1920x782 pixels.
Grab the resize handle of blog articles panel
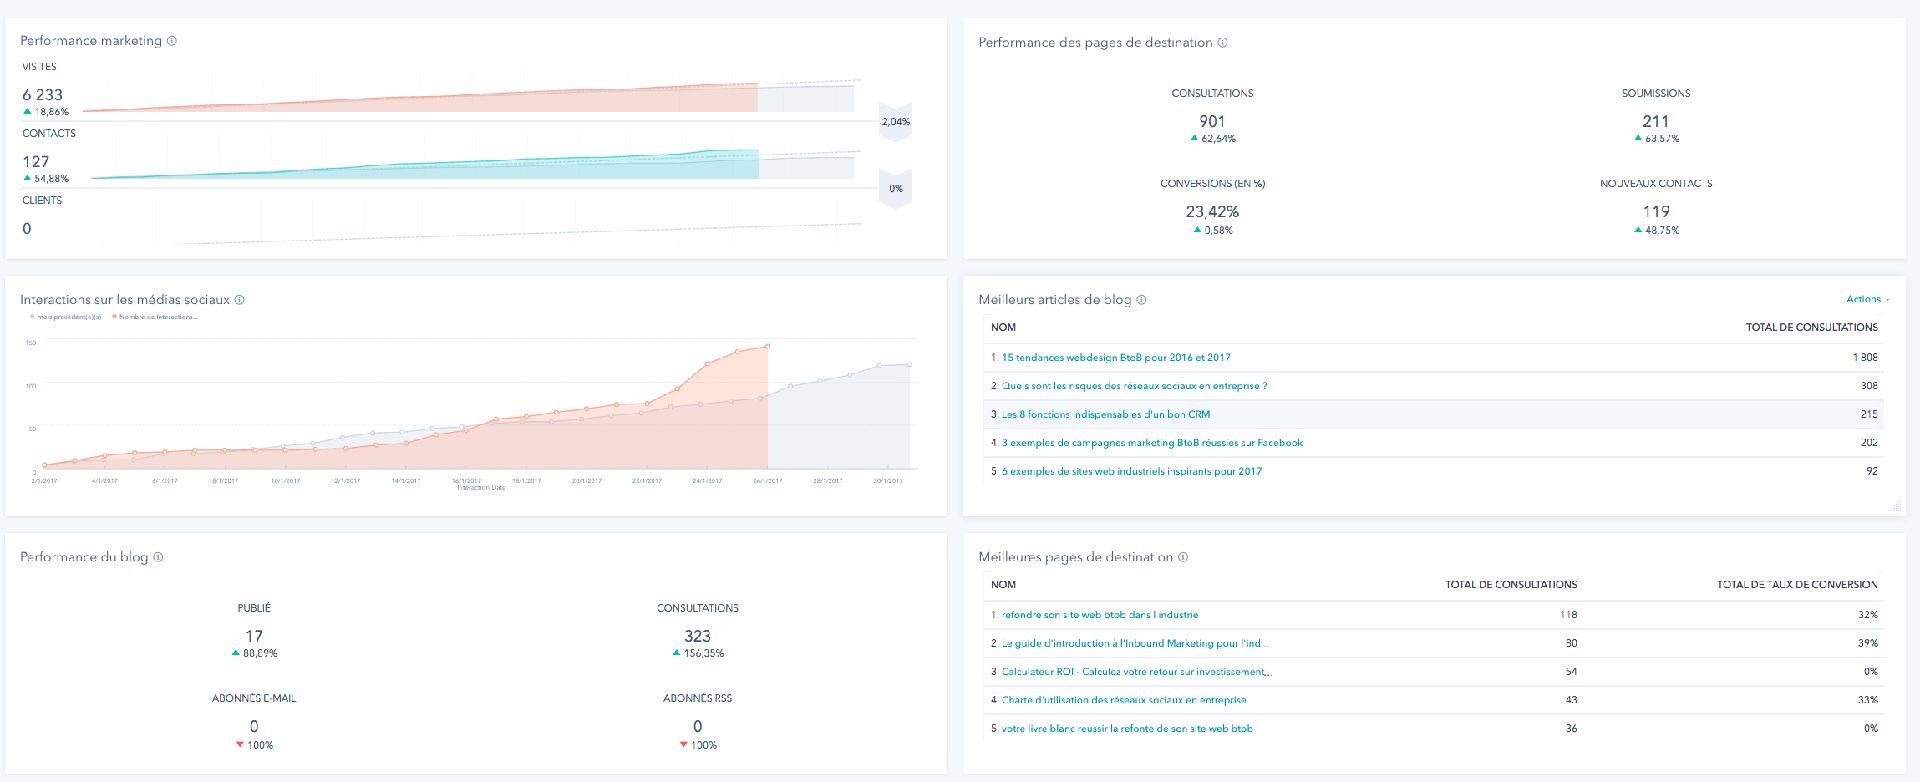(x=1895, y=507)
